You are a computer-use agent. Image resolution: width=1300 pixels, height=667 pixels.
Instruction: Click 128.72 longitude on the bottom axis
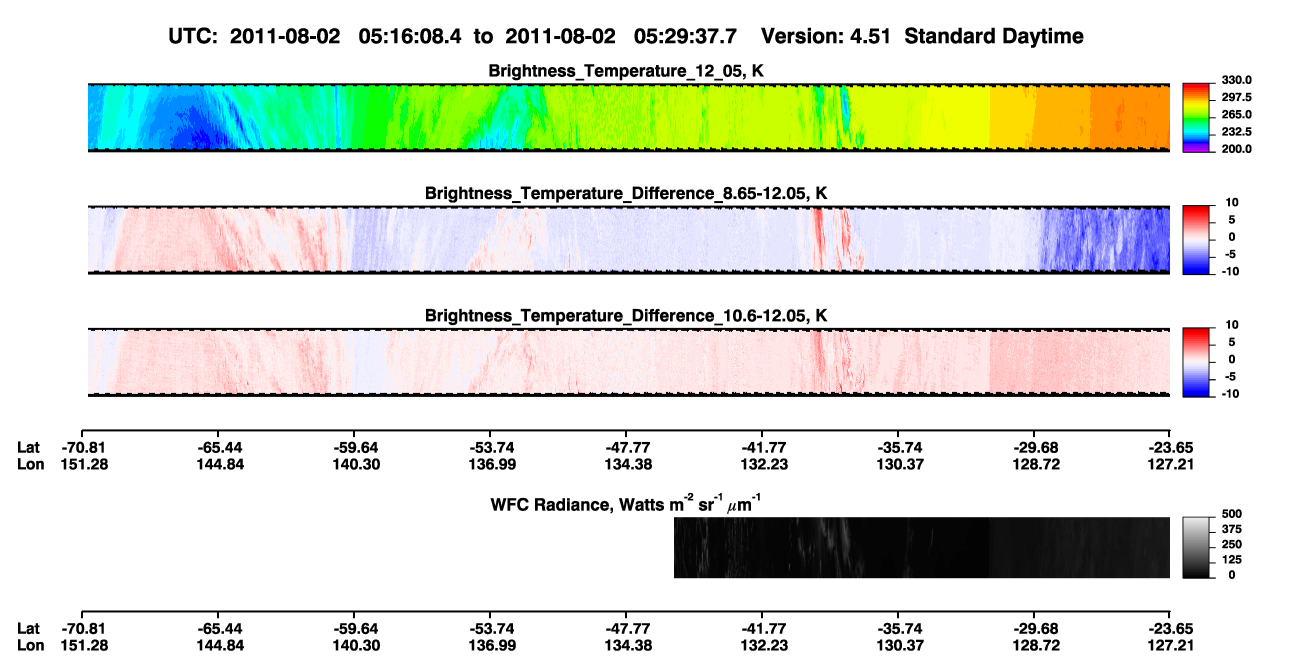1037,645
